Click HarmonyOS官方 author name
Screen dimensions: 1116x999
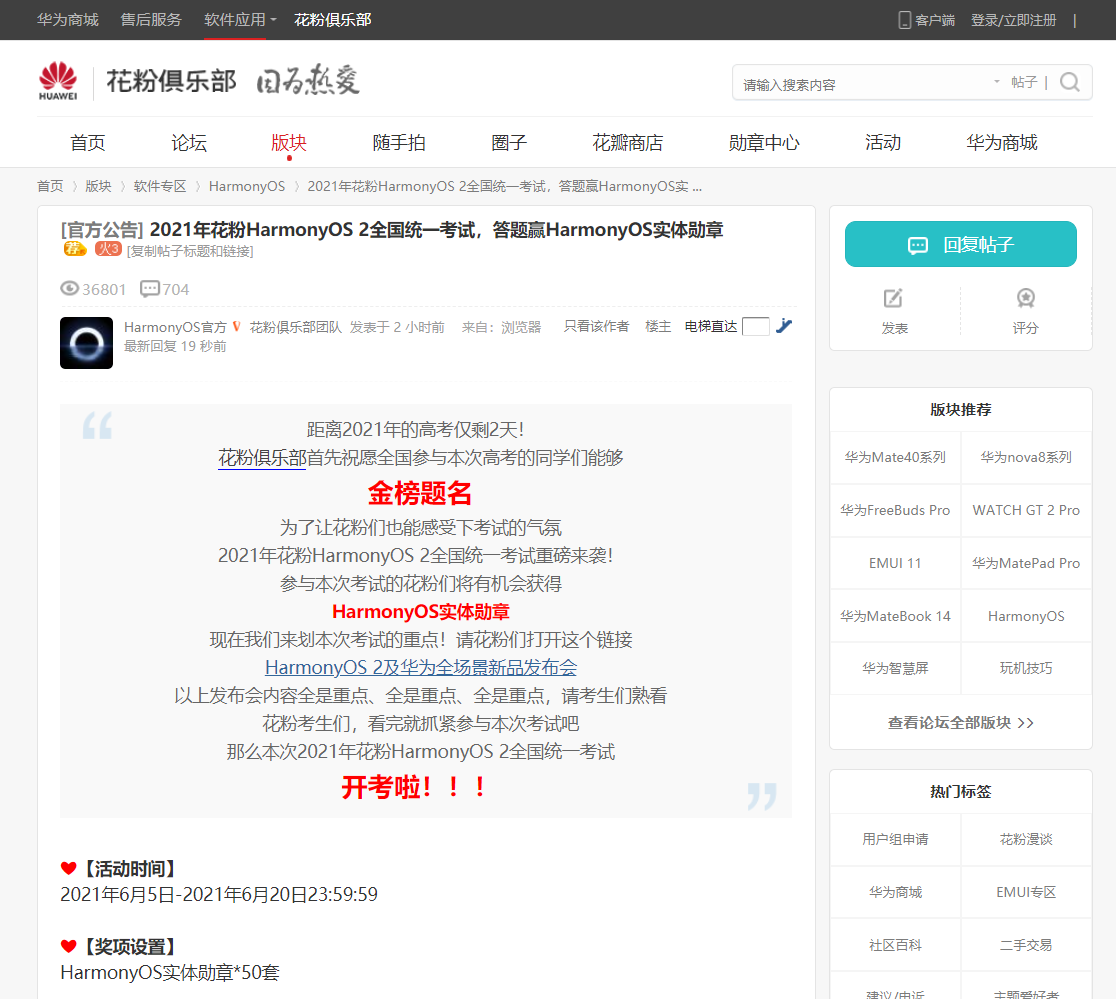pyautogui.click(x=175, y=327)
